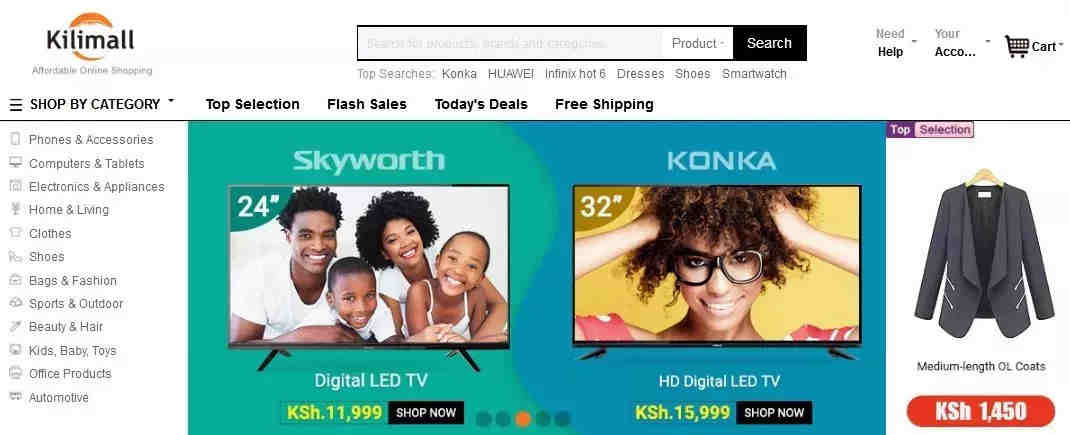Screen dimensions: 1070x435
Task: Open the shopping cart icon
Action: point(1017,46)
